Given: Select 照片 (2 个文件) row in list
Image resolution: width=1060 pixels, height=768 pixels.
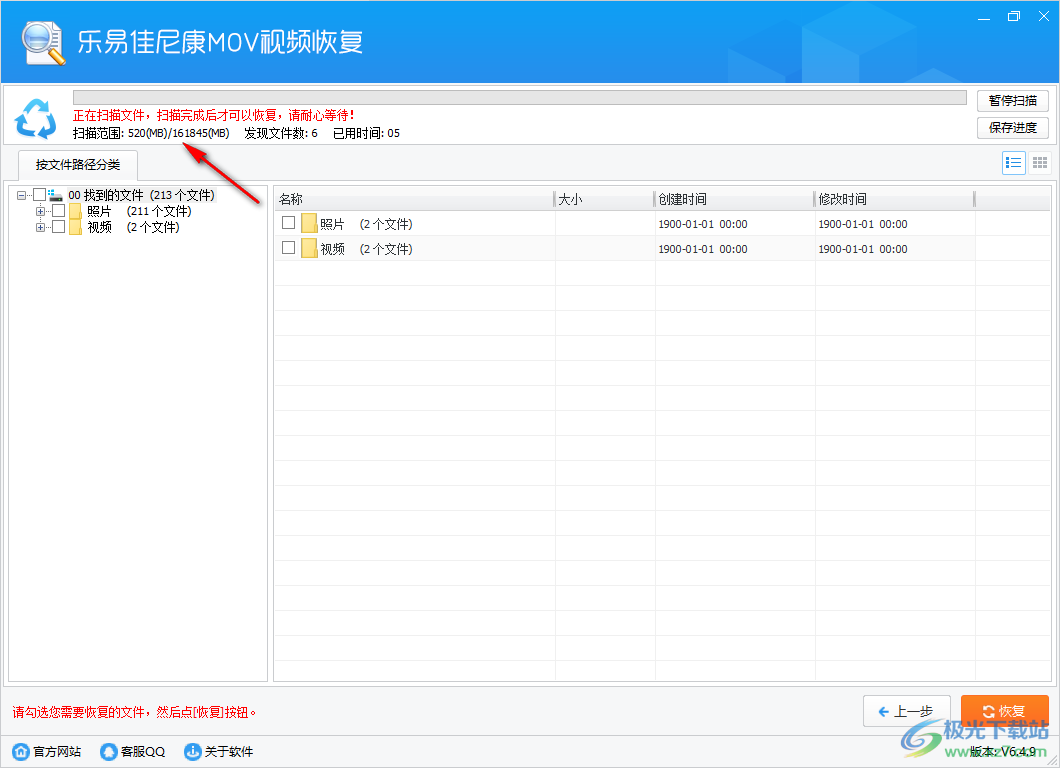Looking at the screenshot, I should pyautogui.click(x=662, y=223).
